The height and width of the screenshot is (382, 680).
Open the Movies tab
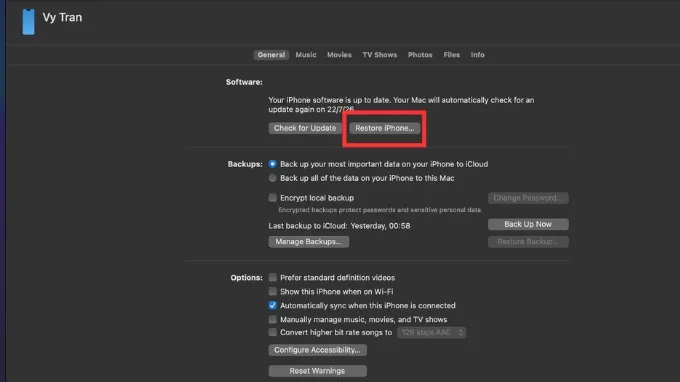pos(339,55)
